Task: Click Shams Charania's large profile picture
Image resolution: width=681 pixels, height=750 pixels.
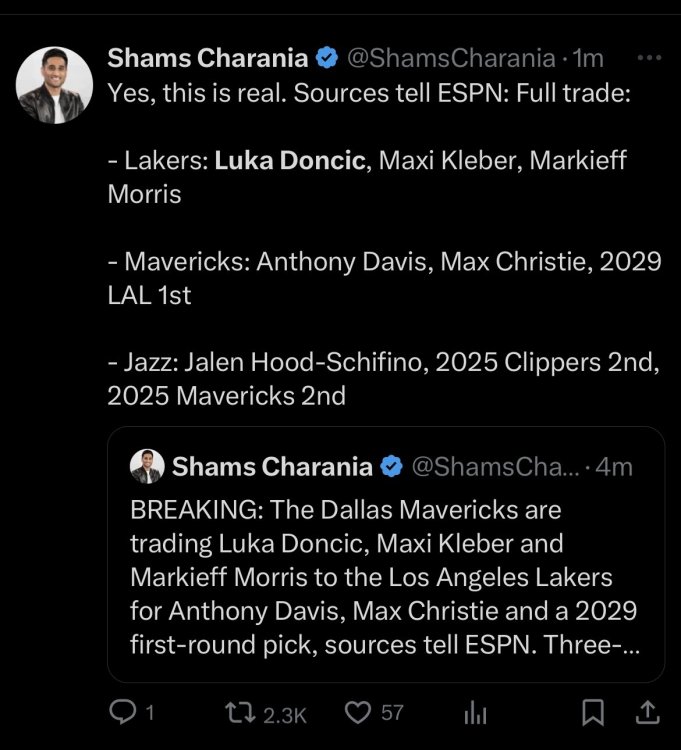Action: click(x=55, y=85)
